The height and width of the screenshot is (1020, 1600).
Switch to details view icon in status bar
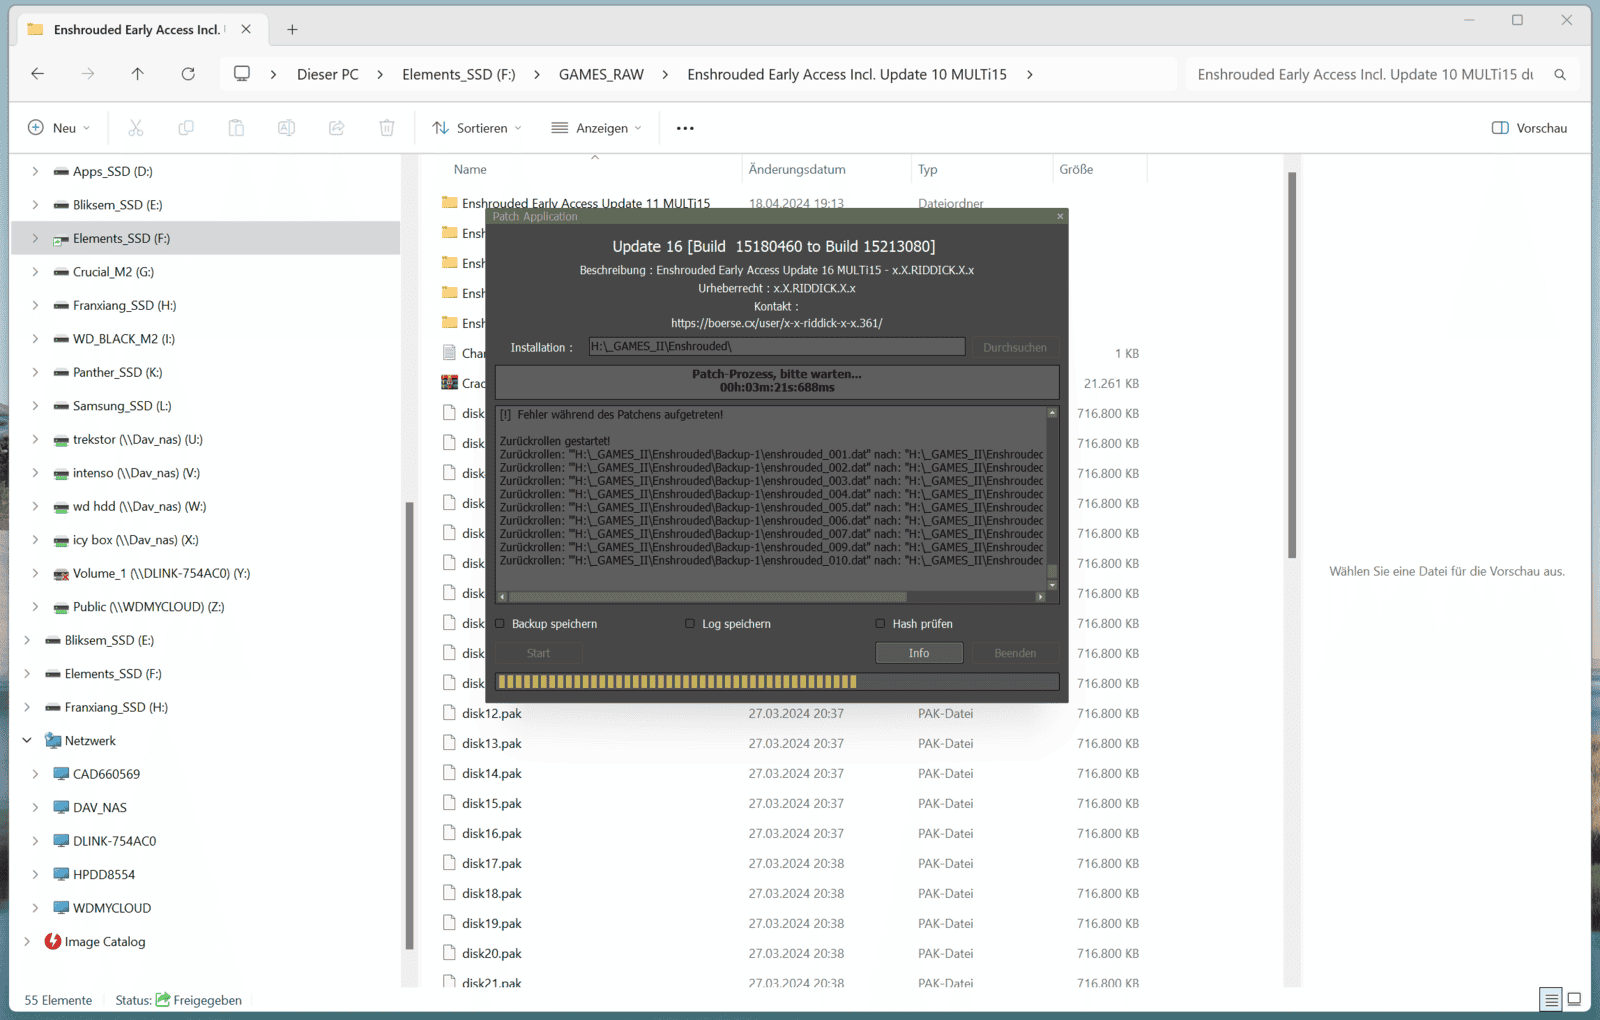click(1551, 999)
